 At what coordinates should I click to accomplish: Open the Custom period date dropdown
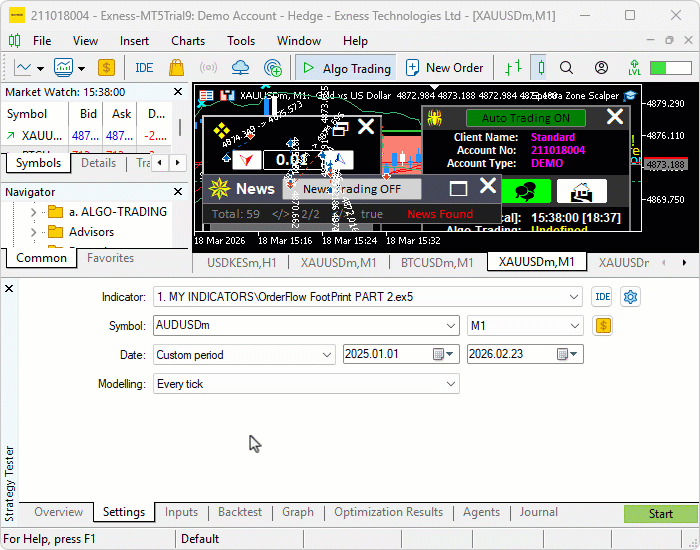click(327, 355)
